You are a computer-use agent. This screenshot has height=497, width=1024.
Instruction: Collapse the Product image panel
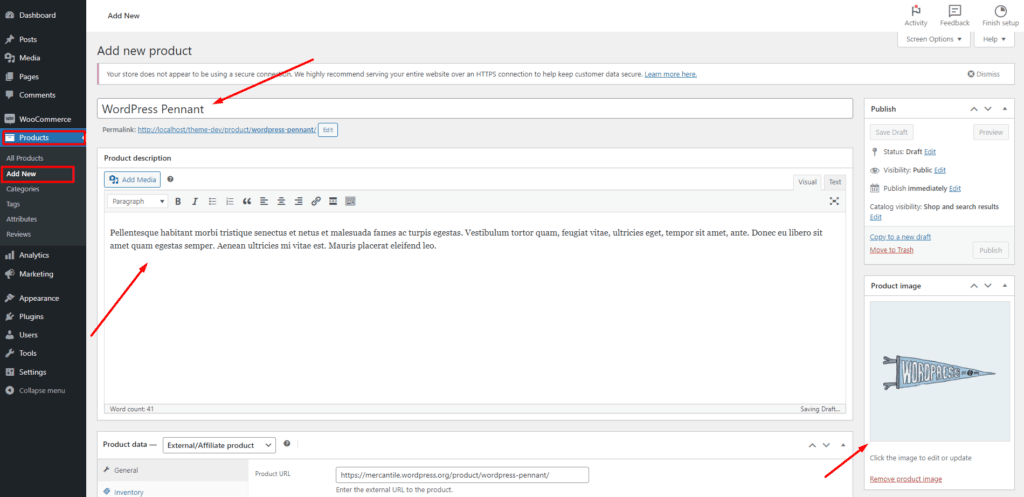(1004, 285)
